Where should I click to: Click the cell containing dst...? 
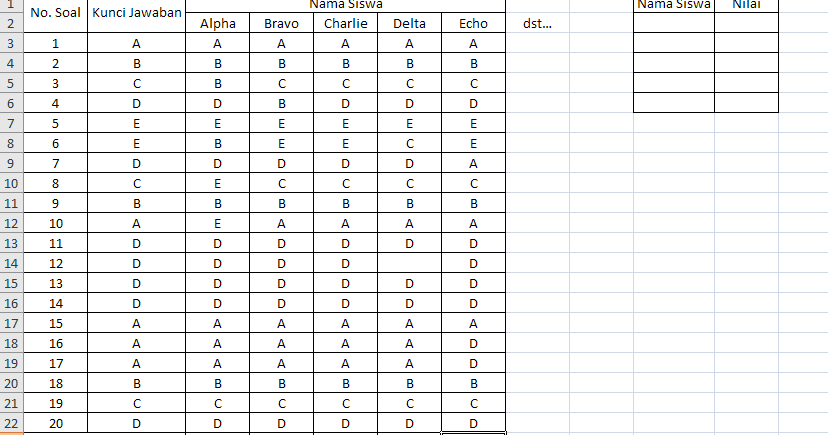538,23
